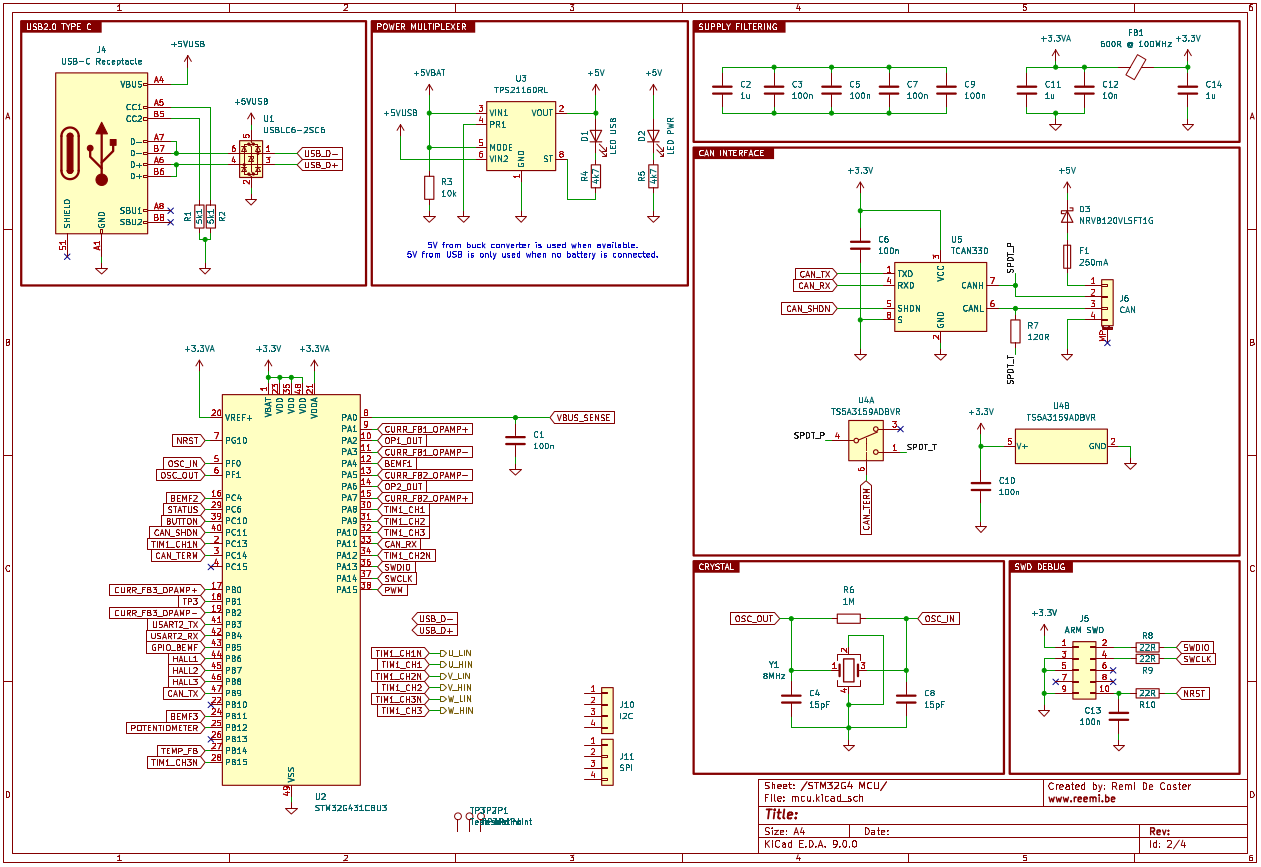1261x867 pixels.
Task: Select the U_LIN hierarchical label
Action: point(455,653)
